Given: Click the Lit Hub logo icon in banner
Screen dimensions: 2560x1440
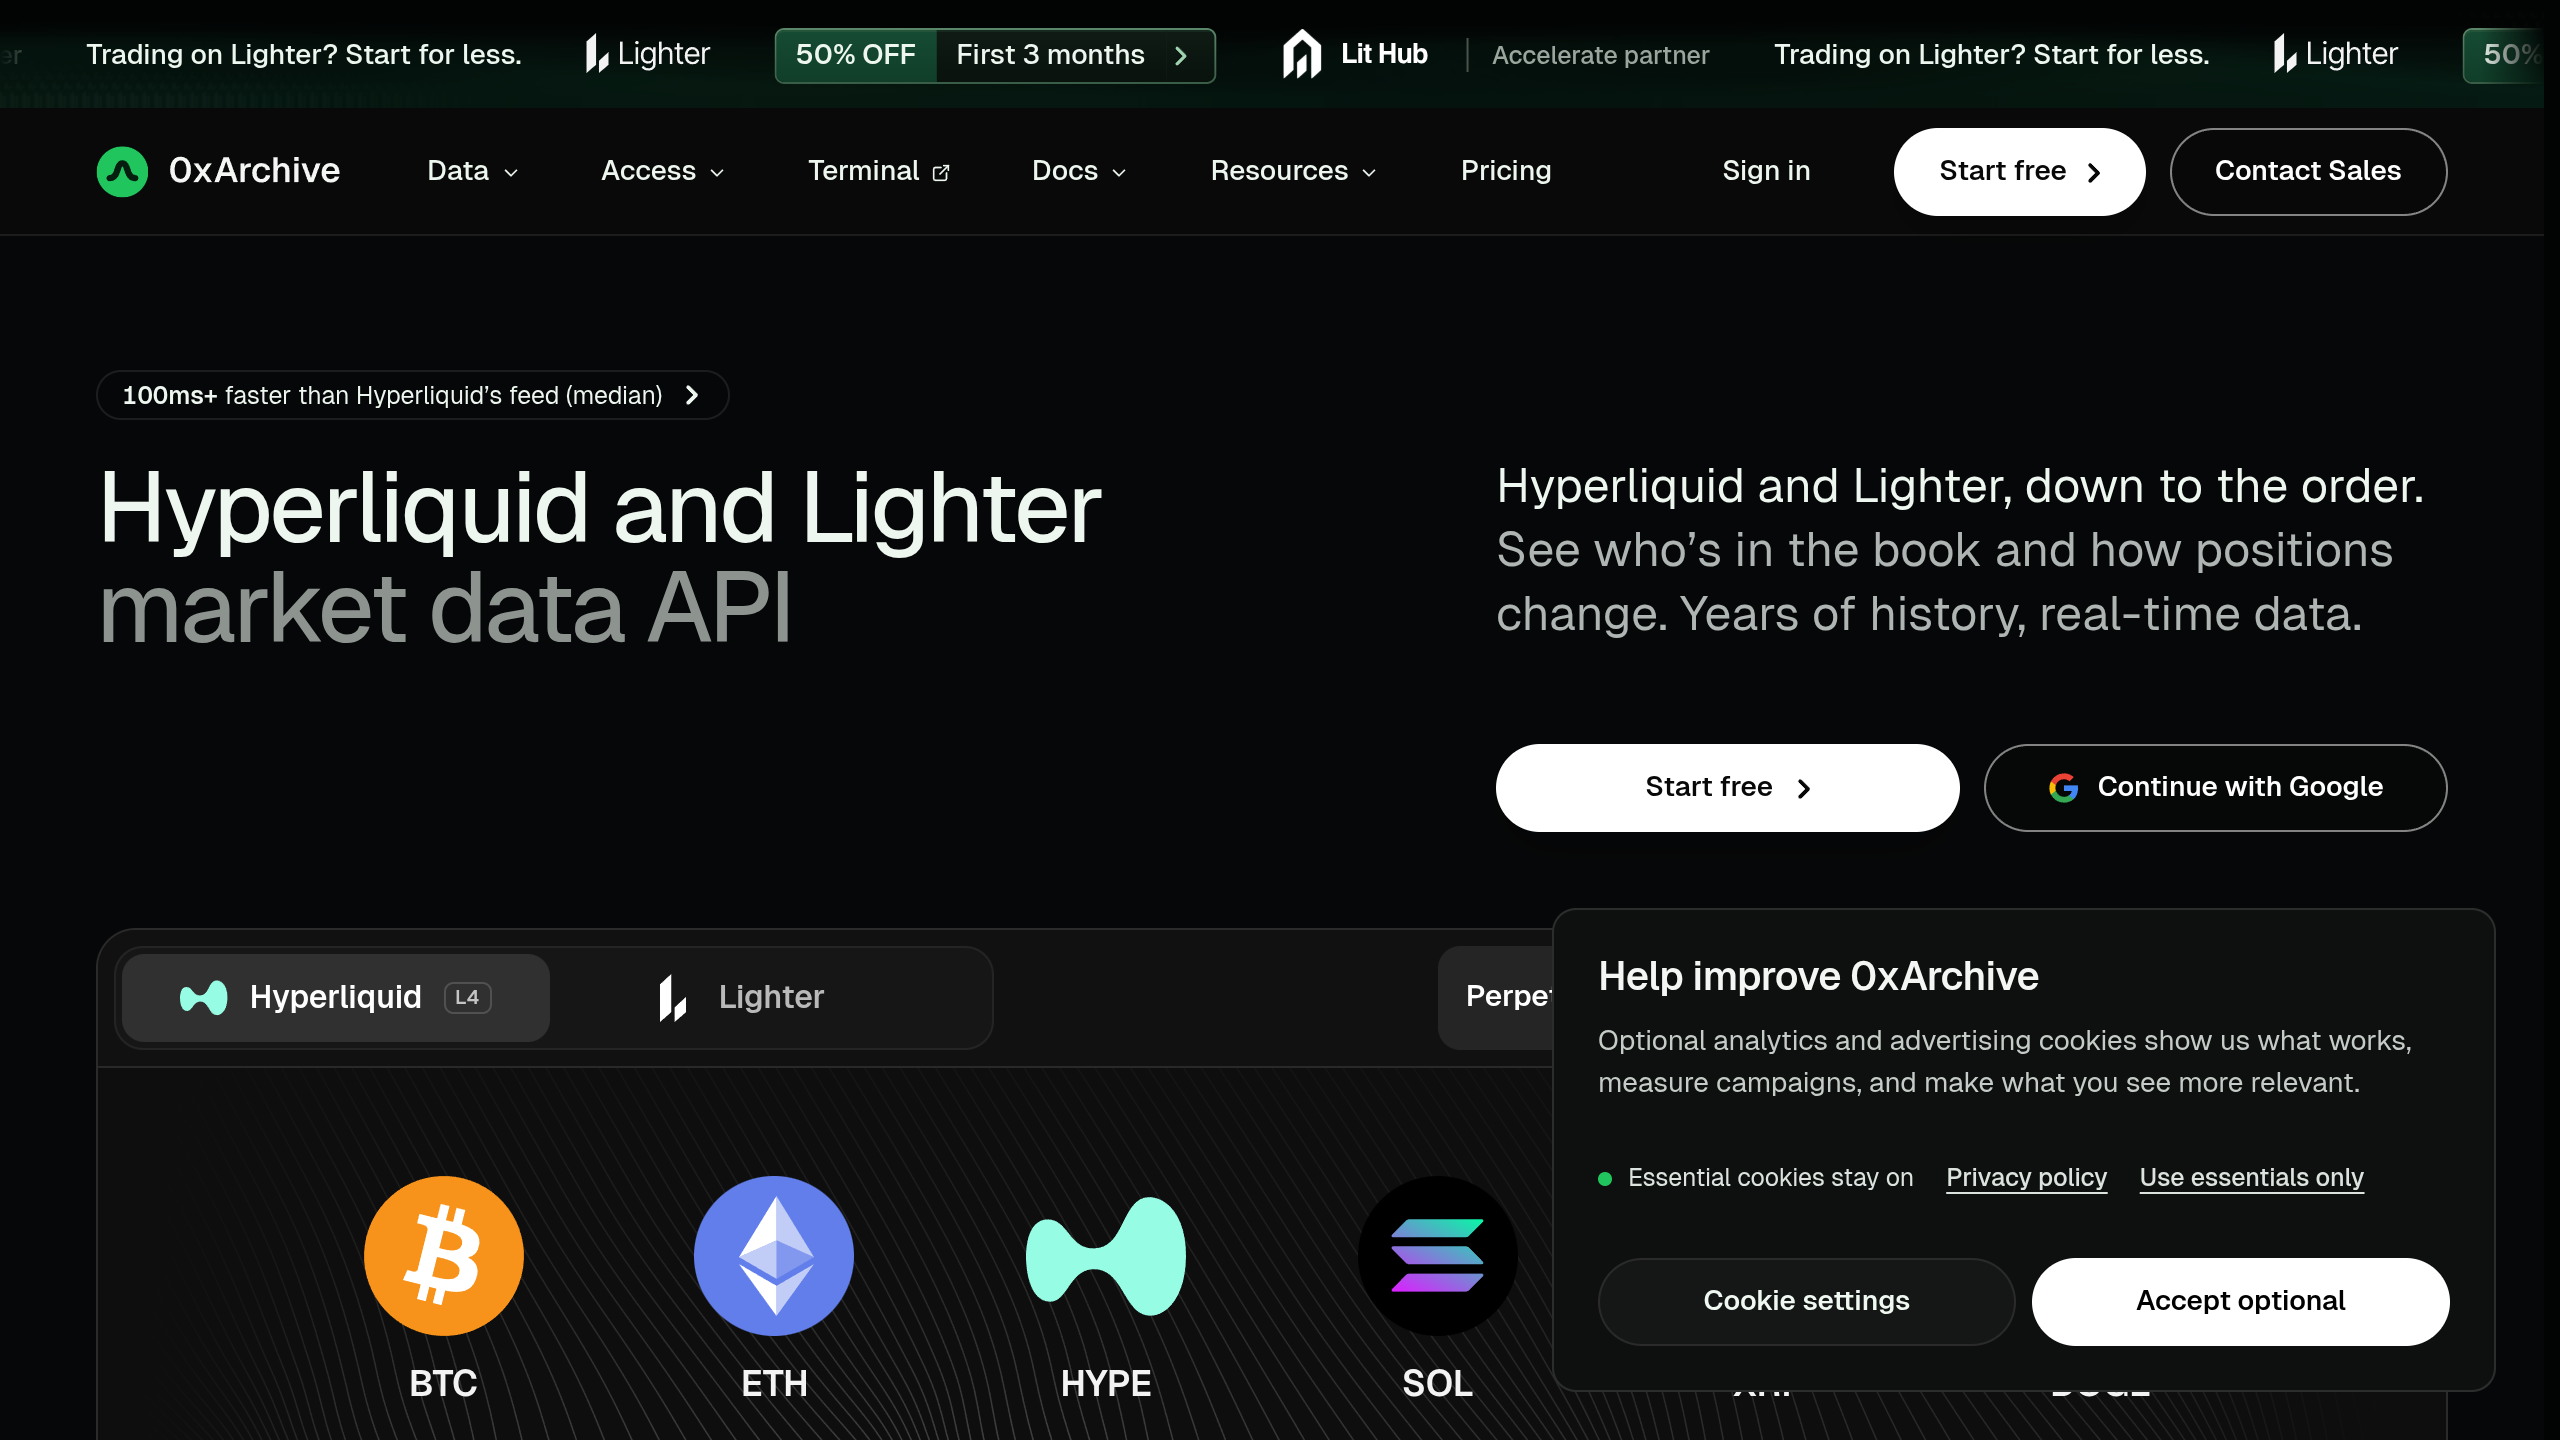Looking at the screenshot, I should (1301, 54).
